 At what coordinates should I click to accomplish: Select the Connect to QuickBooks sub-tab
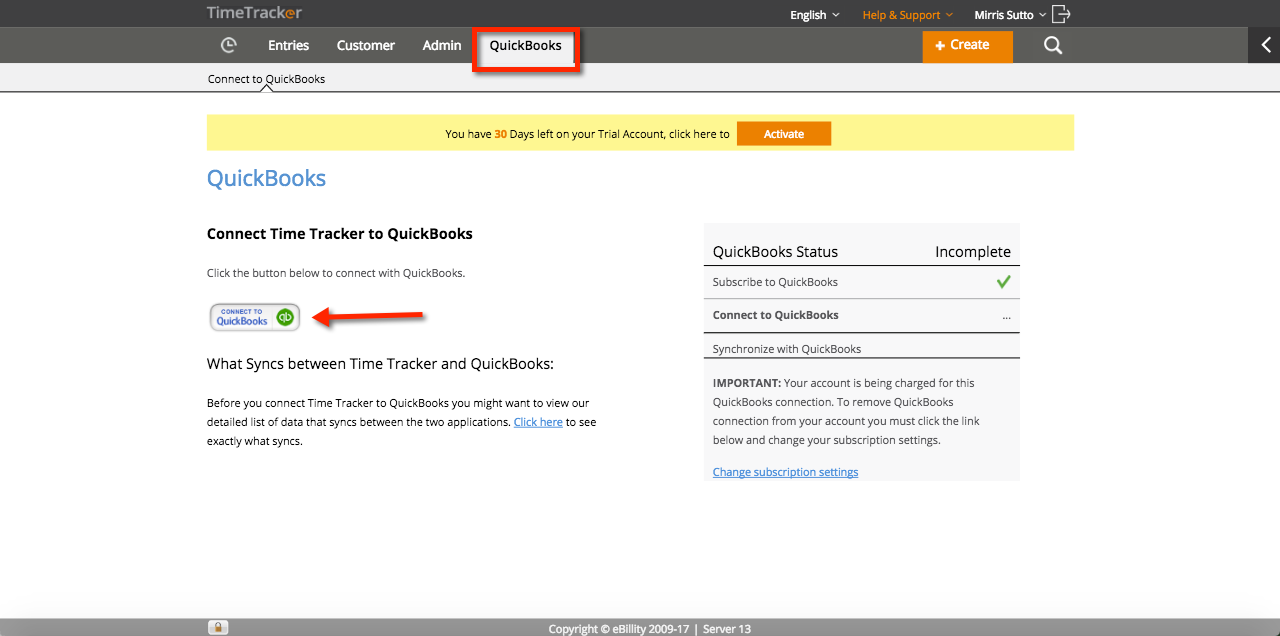coord(266,79)
